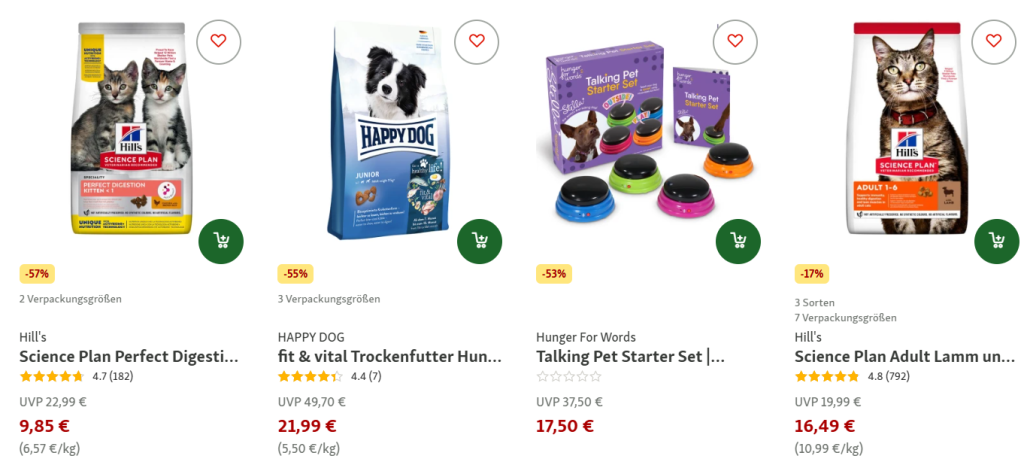Add Happy Dog fit & vital to cart

(x=480, y=242)
